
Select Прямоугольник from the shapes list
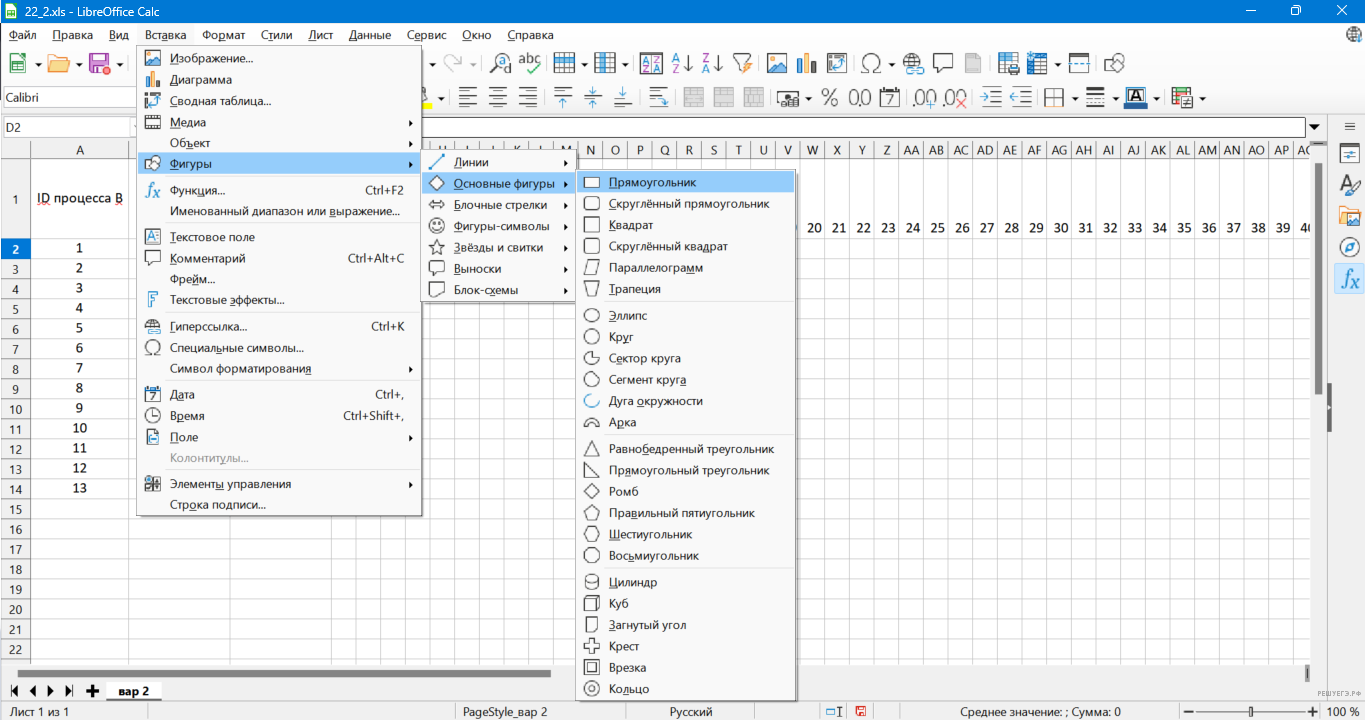click(652, 183)
